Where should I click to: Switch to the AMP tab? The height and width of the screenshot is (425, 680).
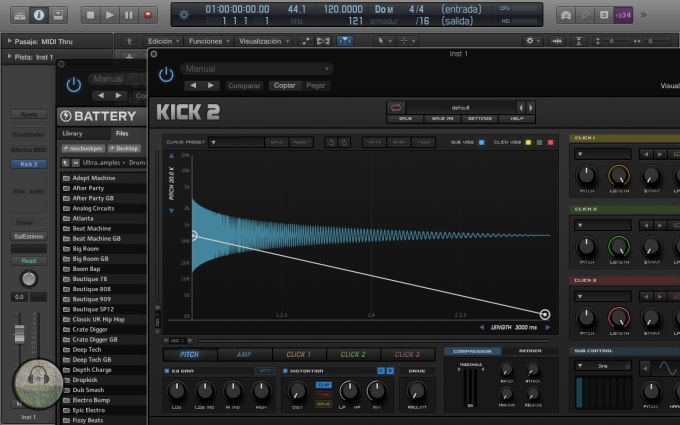coord(244,354)
